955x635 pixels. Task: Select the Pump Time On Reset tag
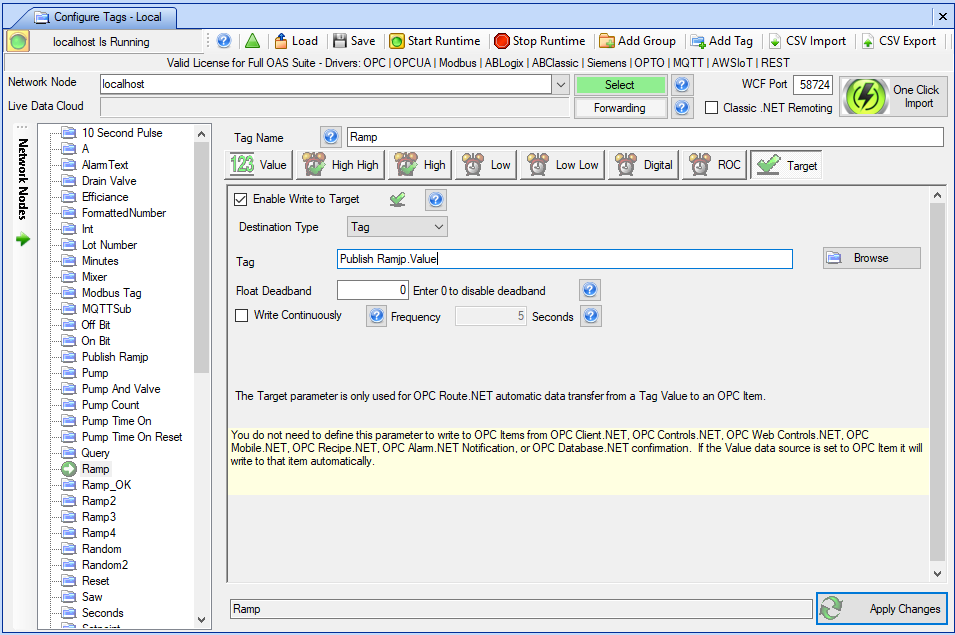132,437
